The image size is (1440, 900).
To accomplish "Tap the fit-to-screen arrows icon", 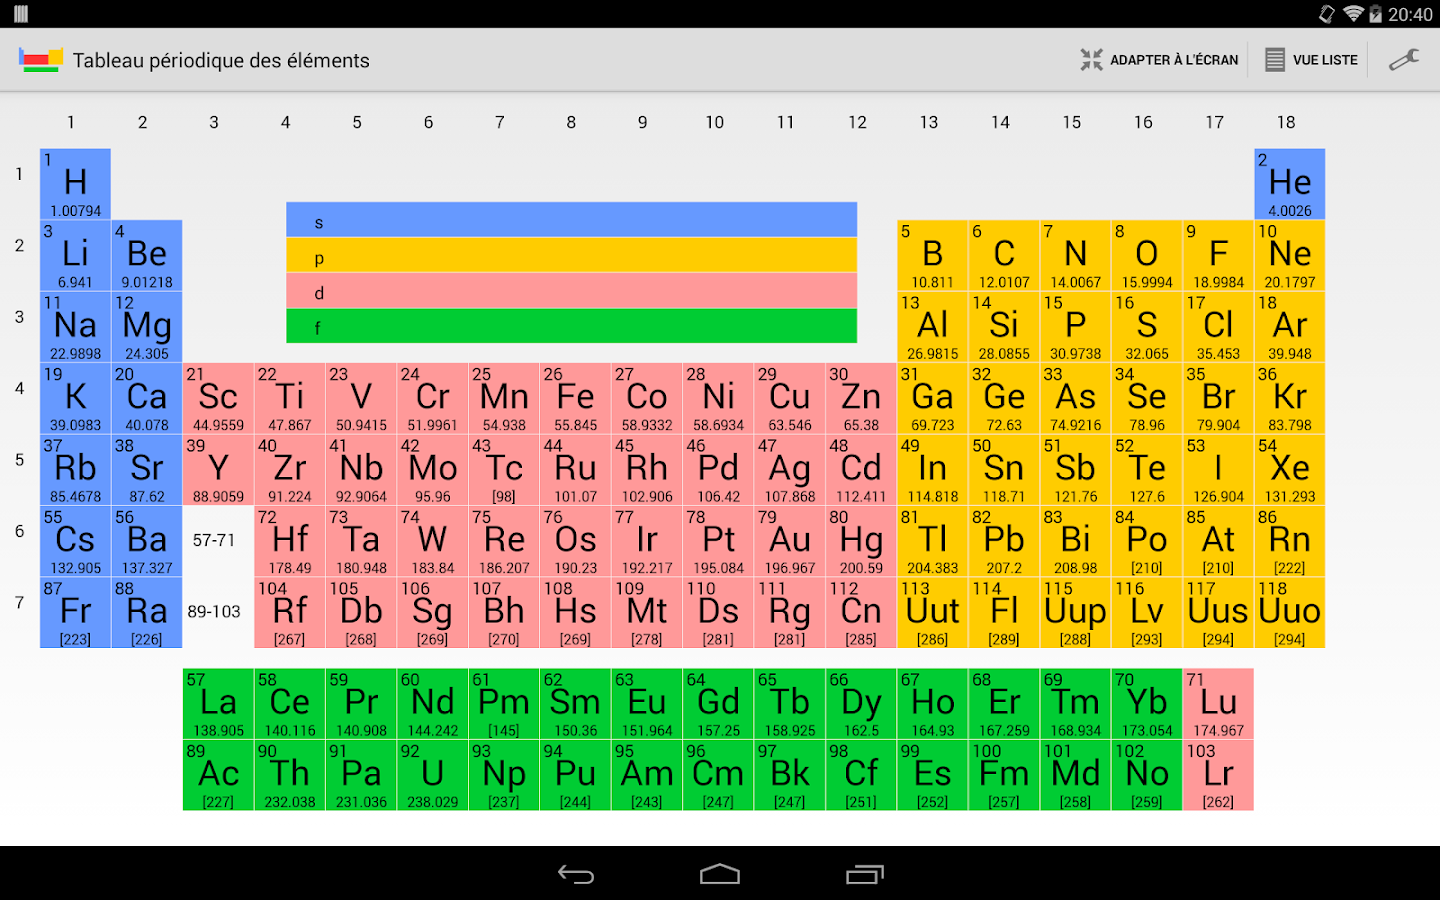I will pos(1093,59).
